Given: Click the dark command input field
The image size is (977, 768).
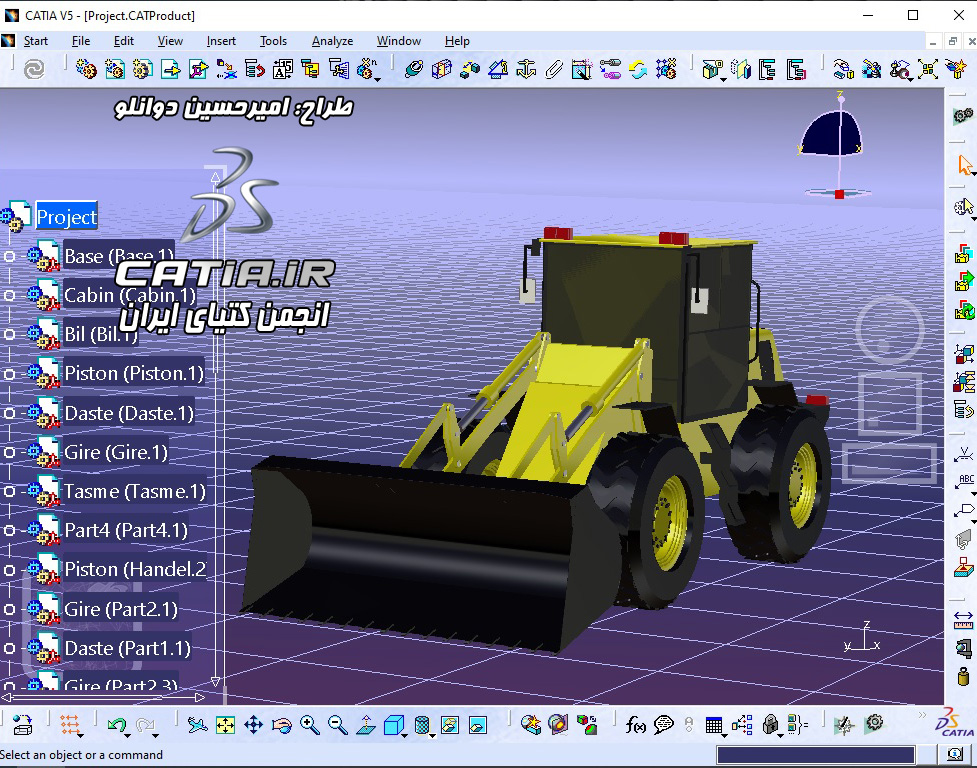Looking at the screenshot, I should 815,755.
